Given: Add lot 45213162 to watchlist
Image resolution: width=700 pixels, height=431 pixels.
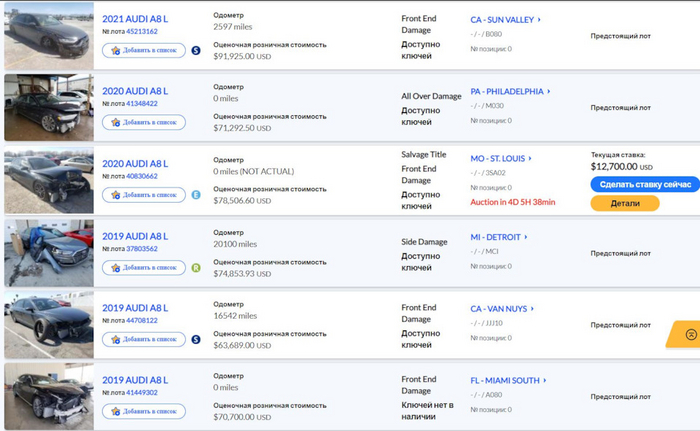Looking at the screenshot, I should coord(144,50).
